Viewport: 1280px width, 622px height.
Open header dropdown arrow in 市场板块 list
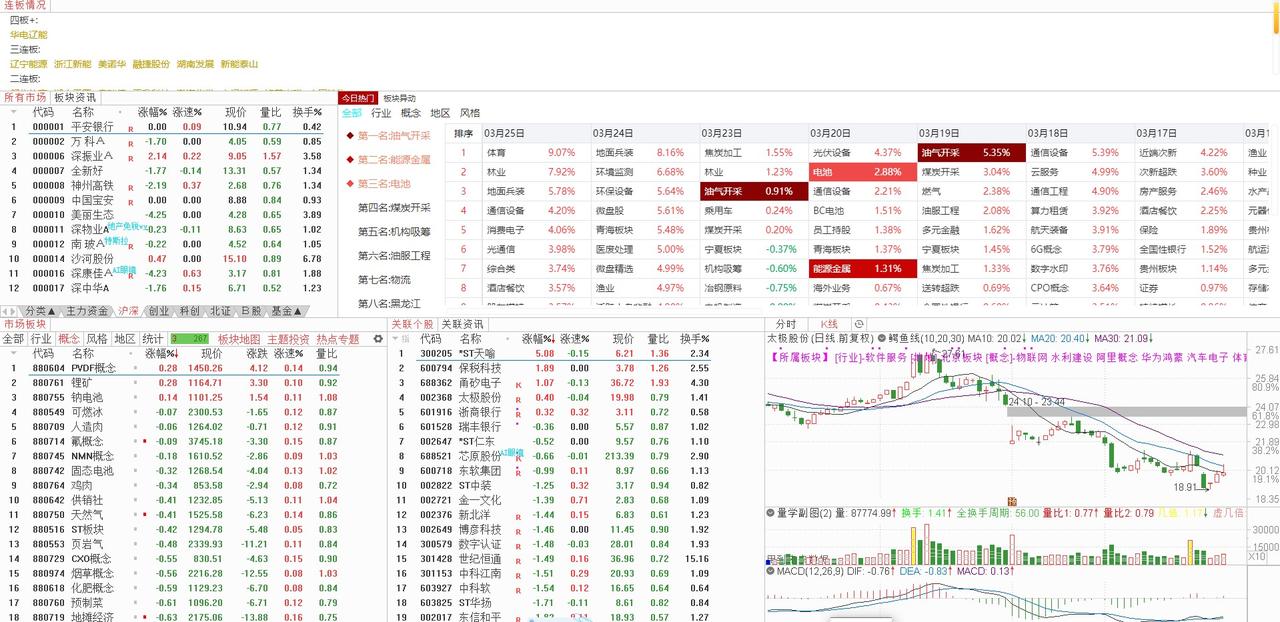12,353
